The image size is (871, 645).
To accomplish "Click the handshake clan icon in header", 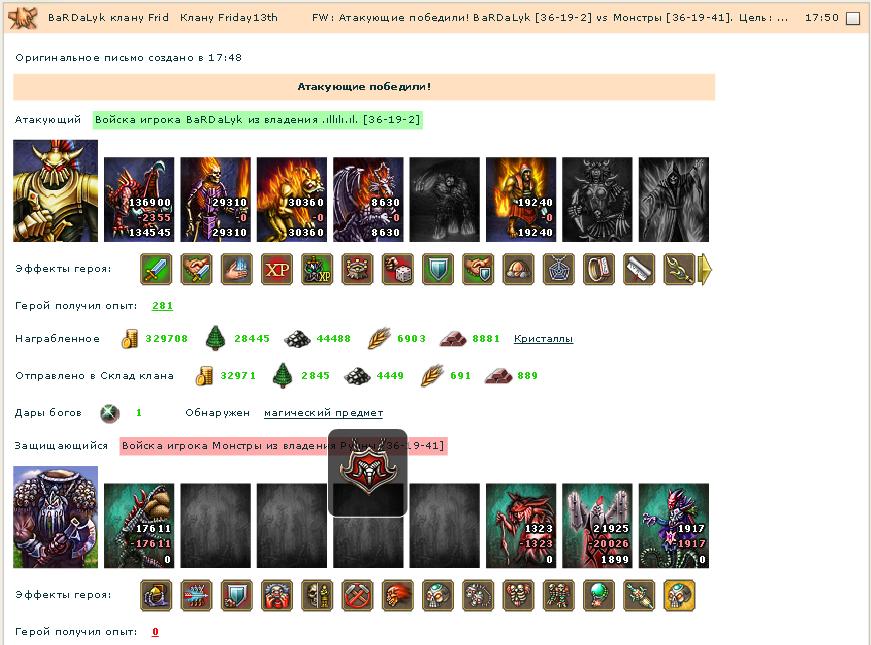I will [23, 17].
